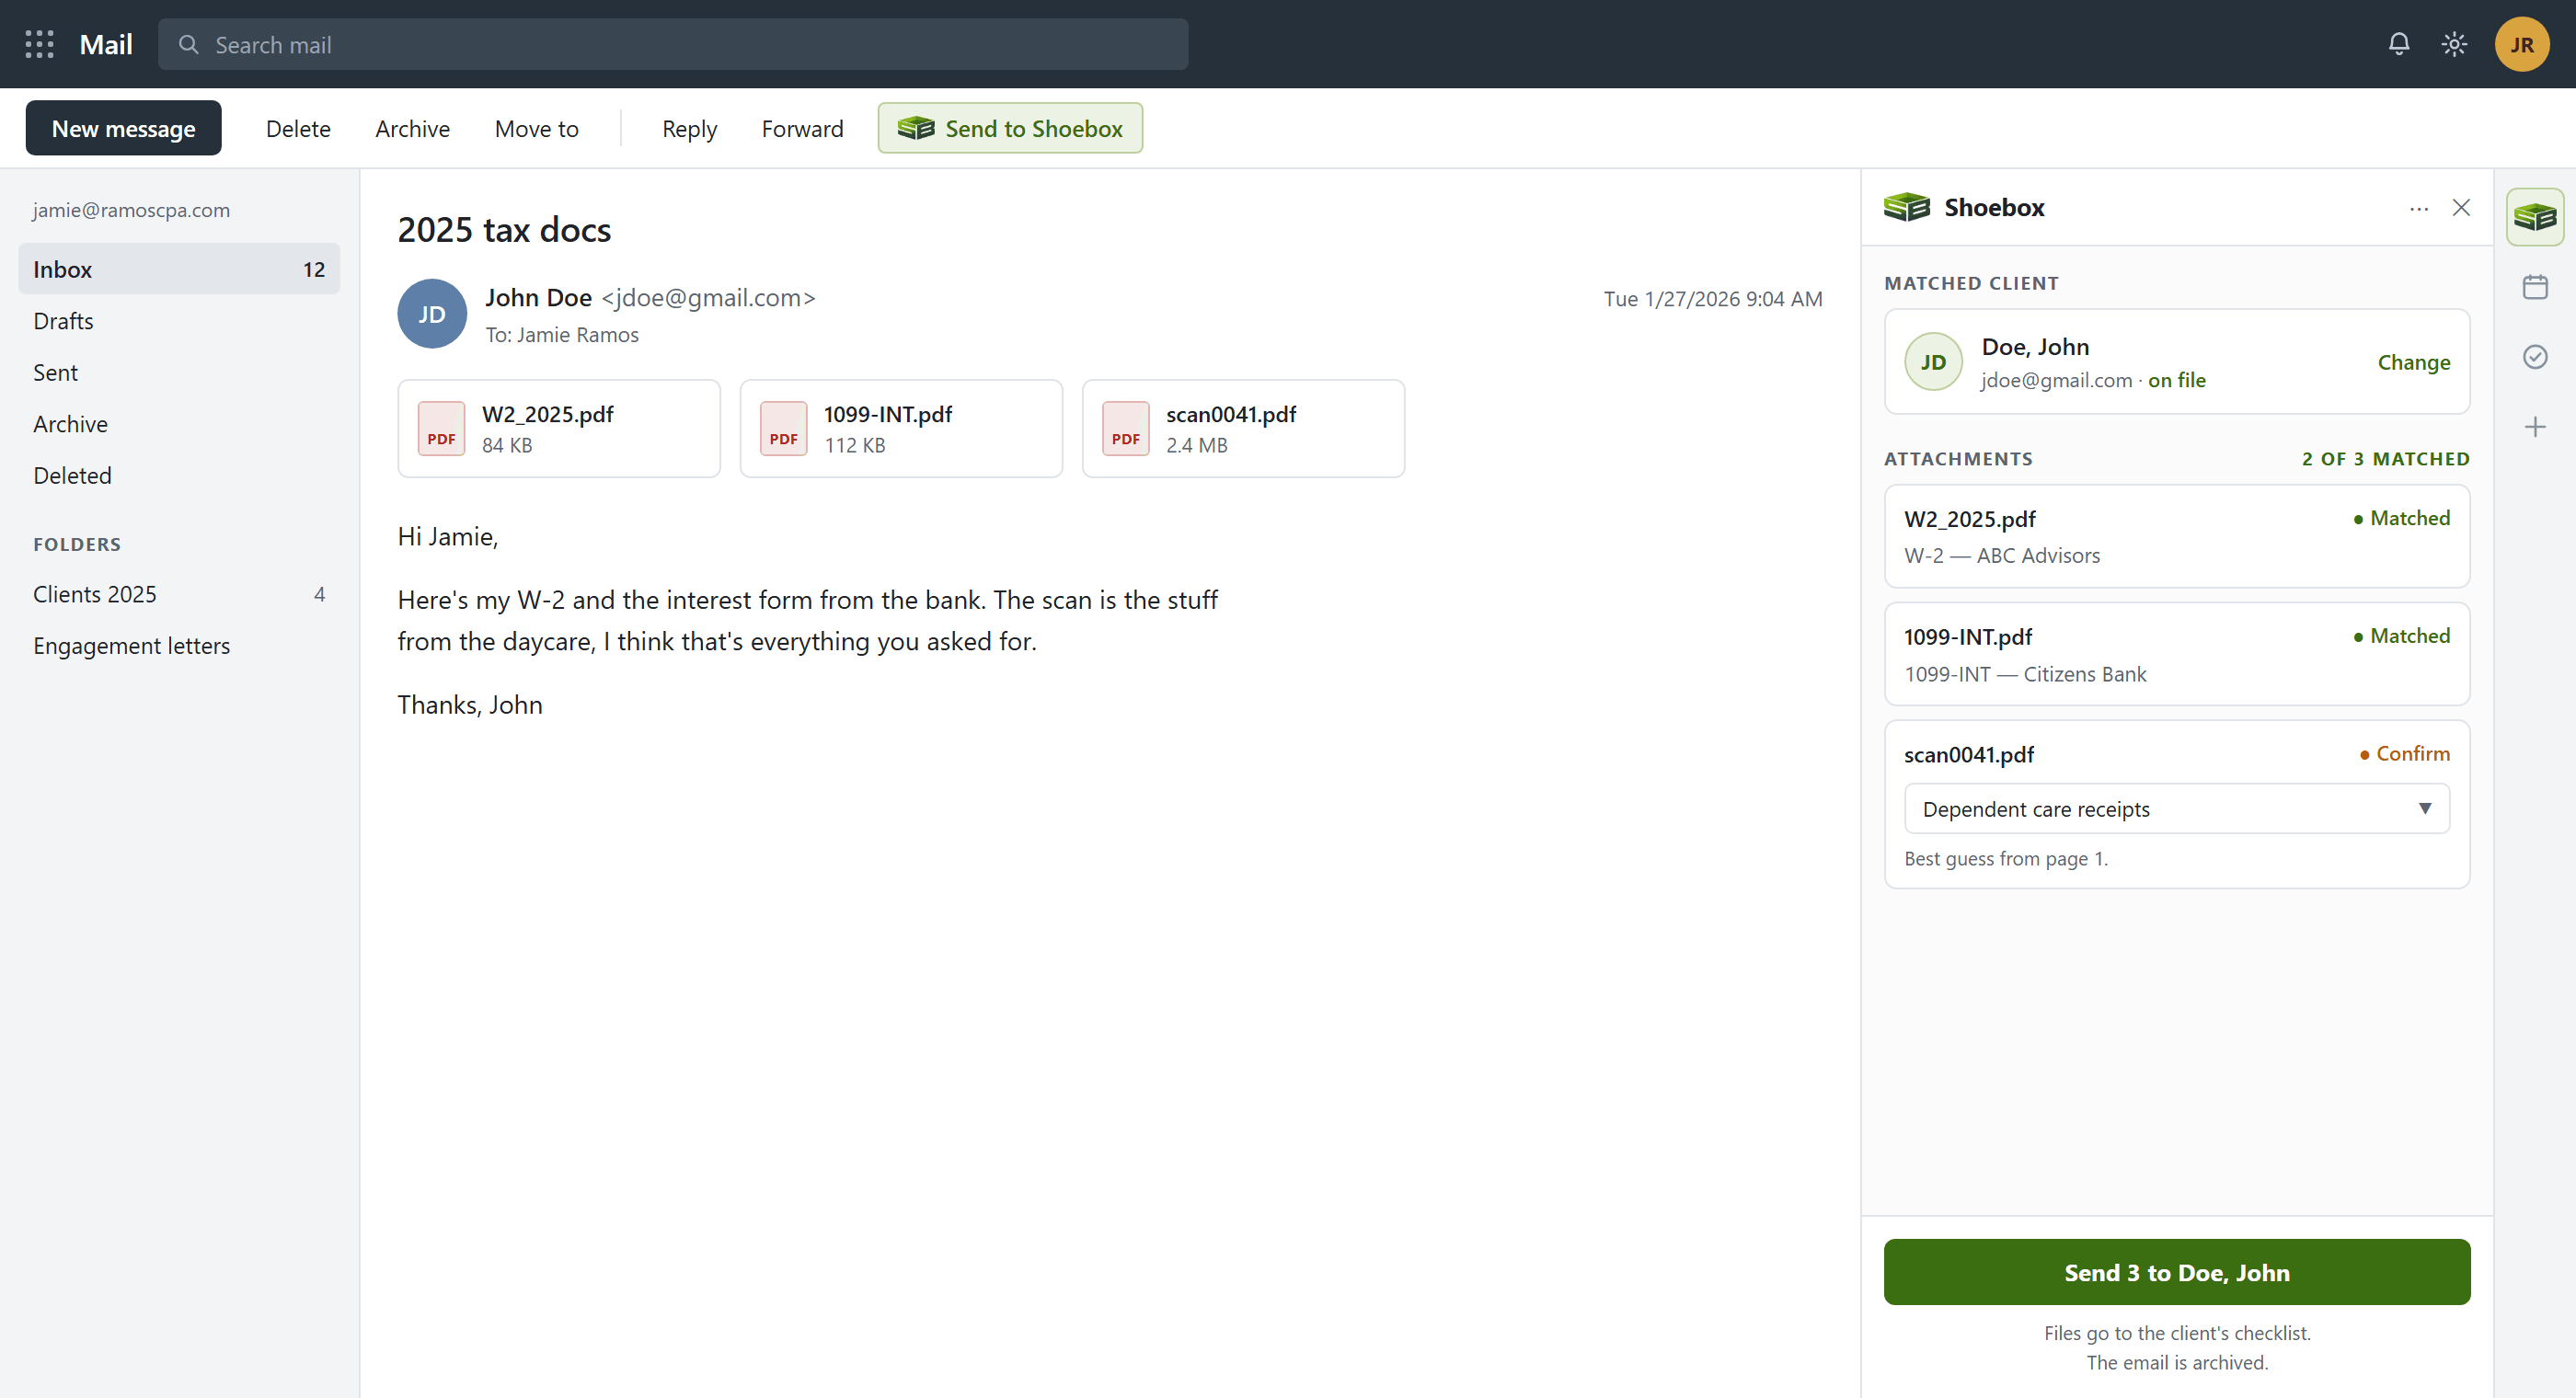Open the document type dropdown for scan0041.pdf
Image resolution: width=2576 pixels, height=1398 pixels.
point(2176,808)
